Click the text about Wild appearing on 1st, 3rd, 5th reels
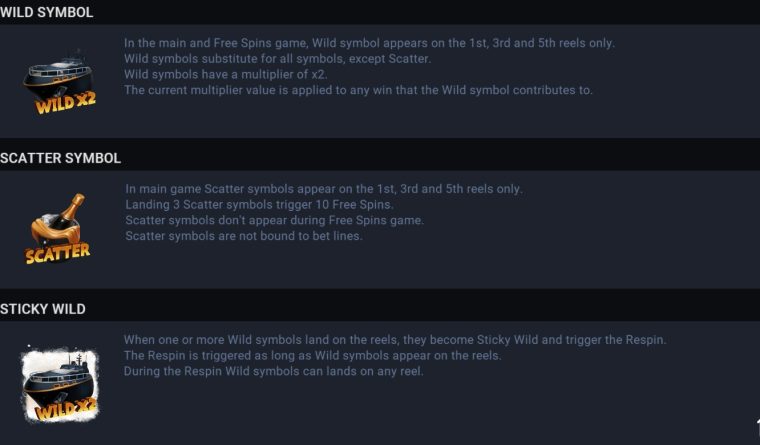The width and height of the screenshot is (760, 445). 369,43
